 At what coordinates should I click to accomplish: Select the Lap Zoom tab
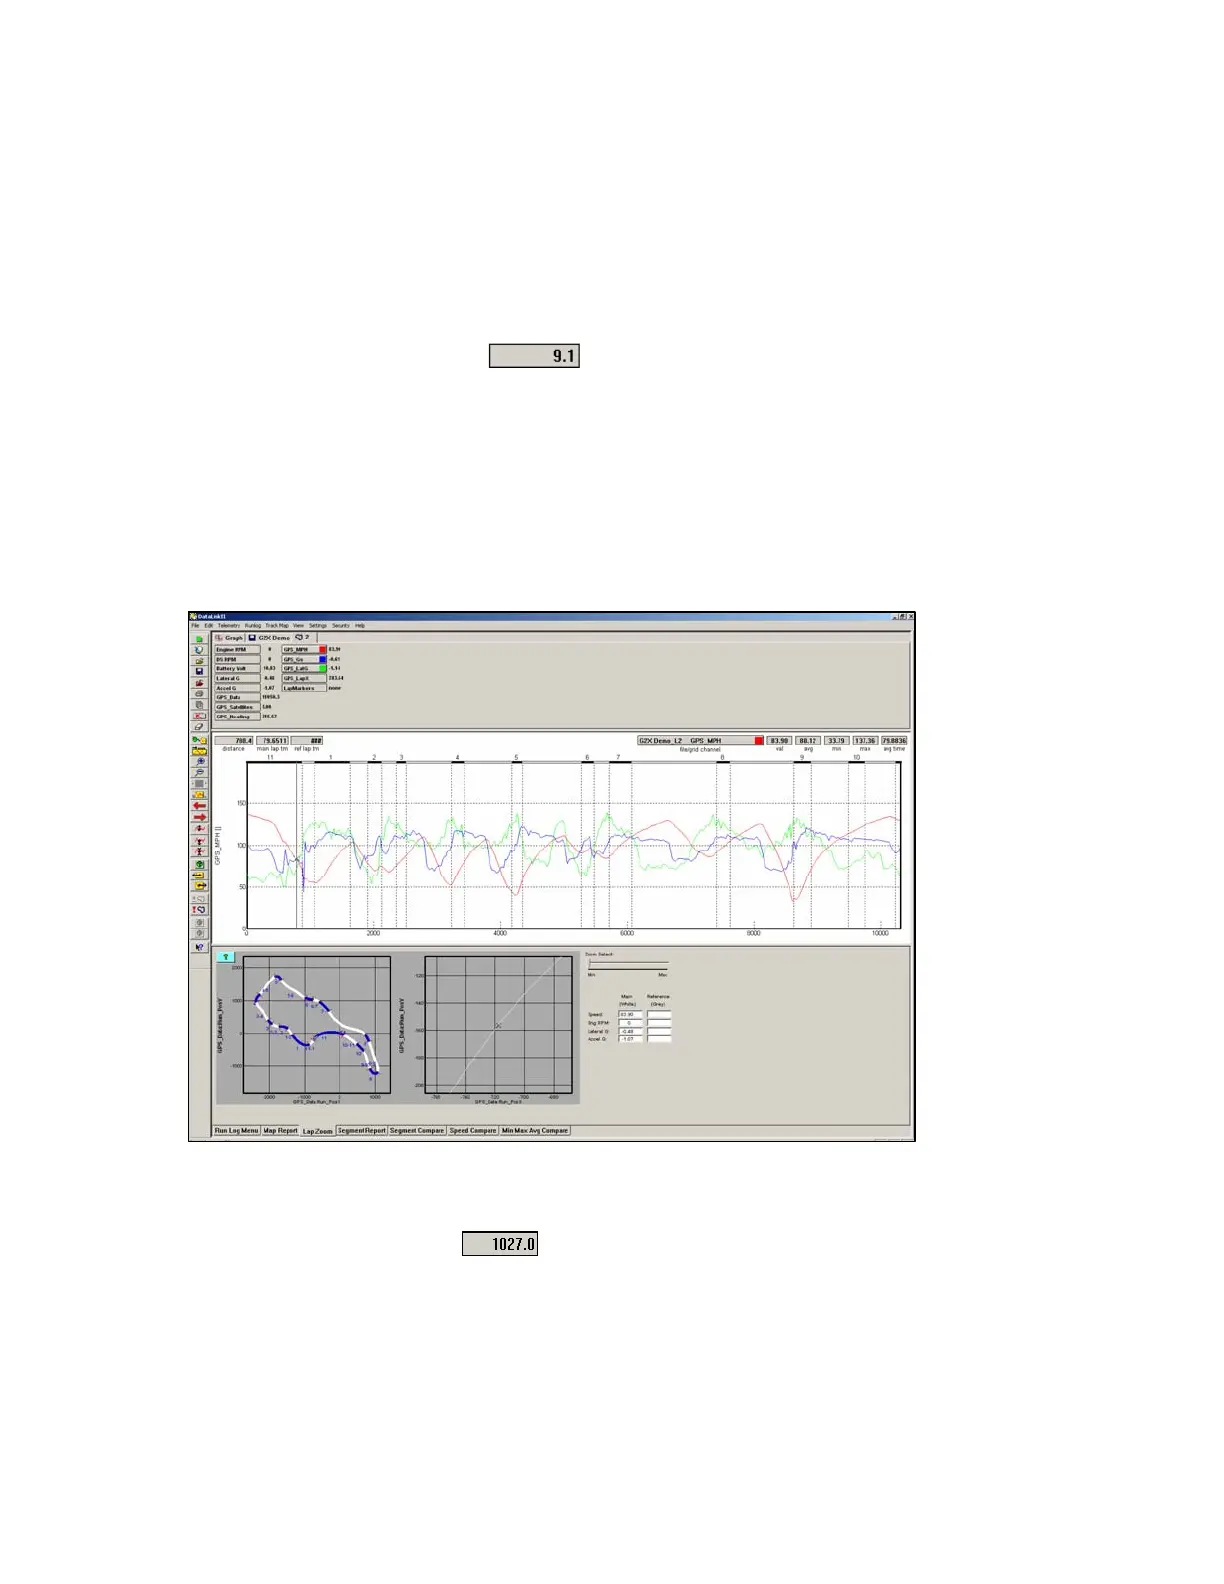[x=317, y=1131]
